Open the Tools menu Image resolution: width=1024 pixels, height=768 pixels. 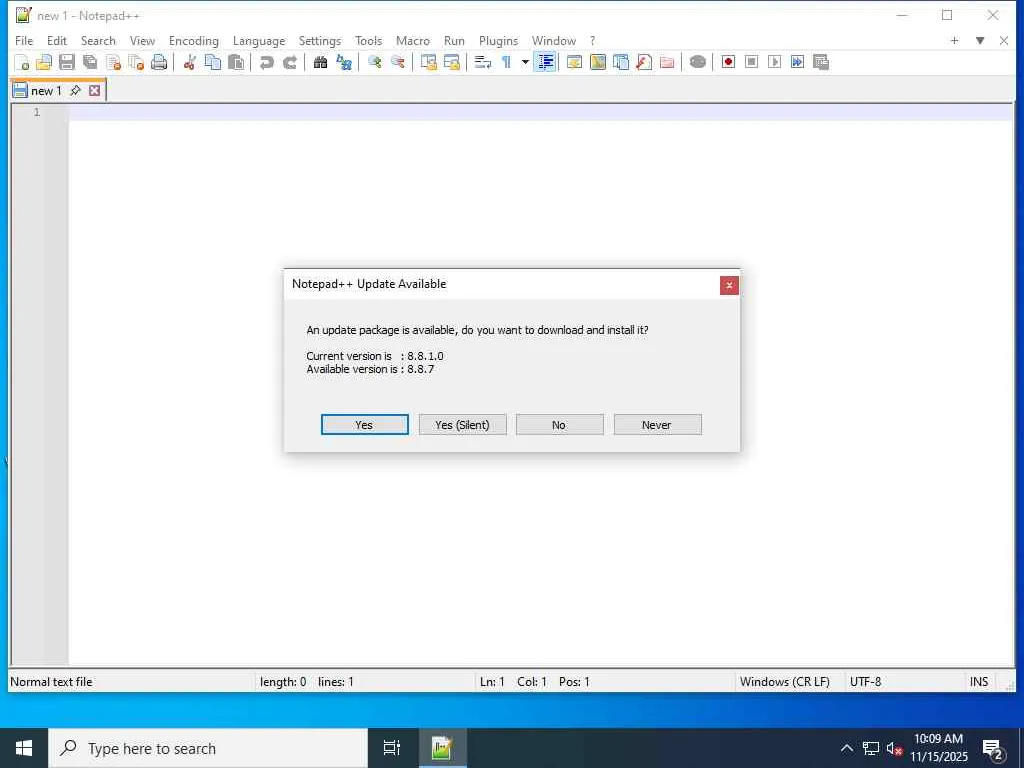(368, 40)
